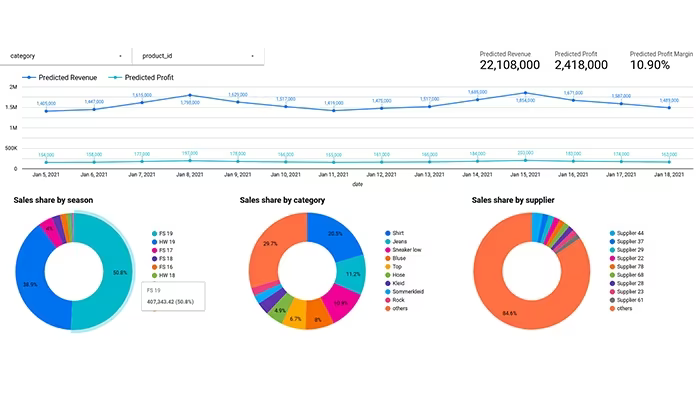
Task: Select FS 19 in season legend
Action: pos(162,233)
